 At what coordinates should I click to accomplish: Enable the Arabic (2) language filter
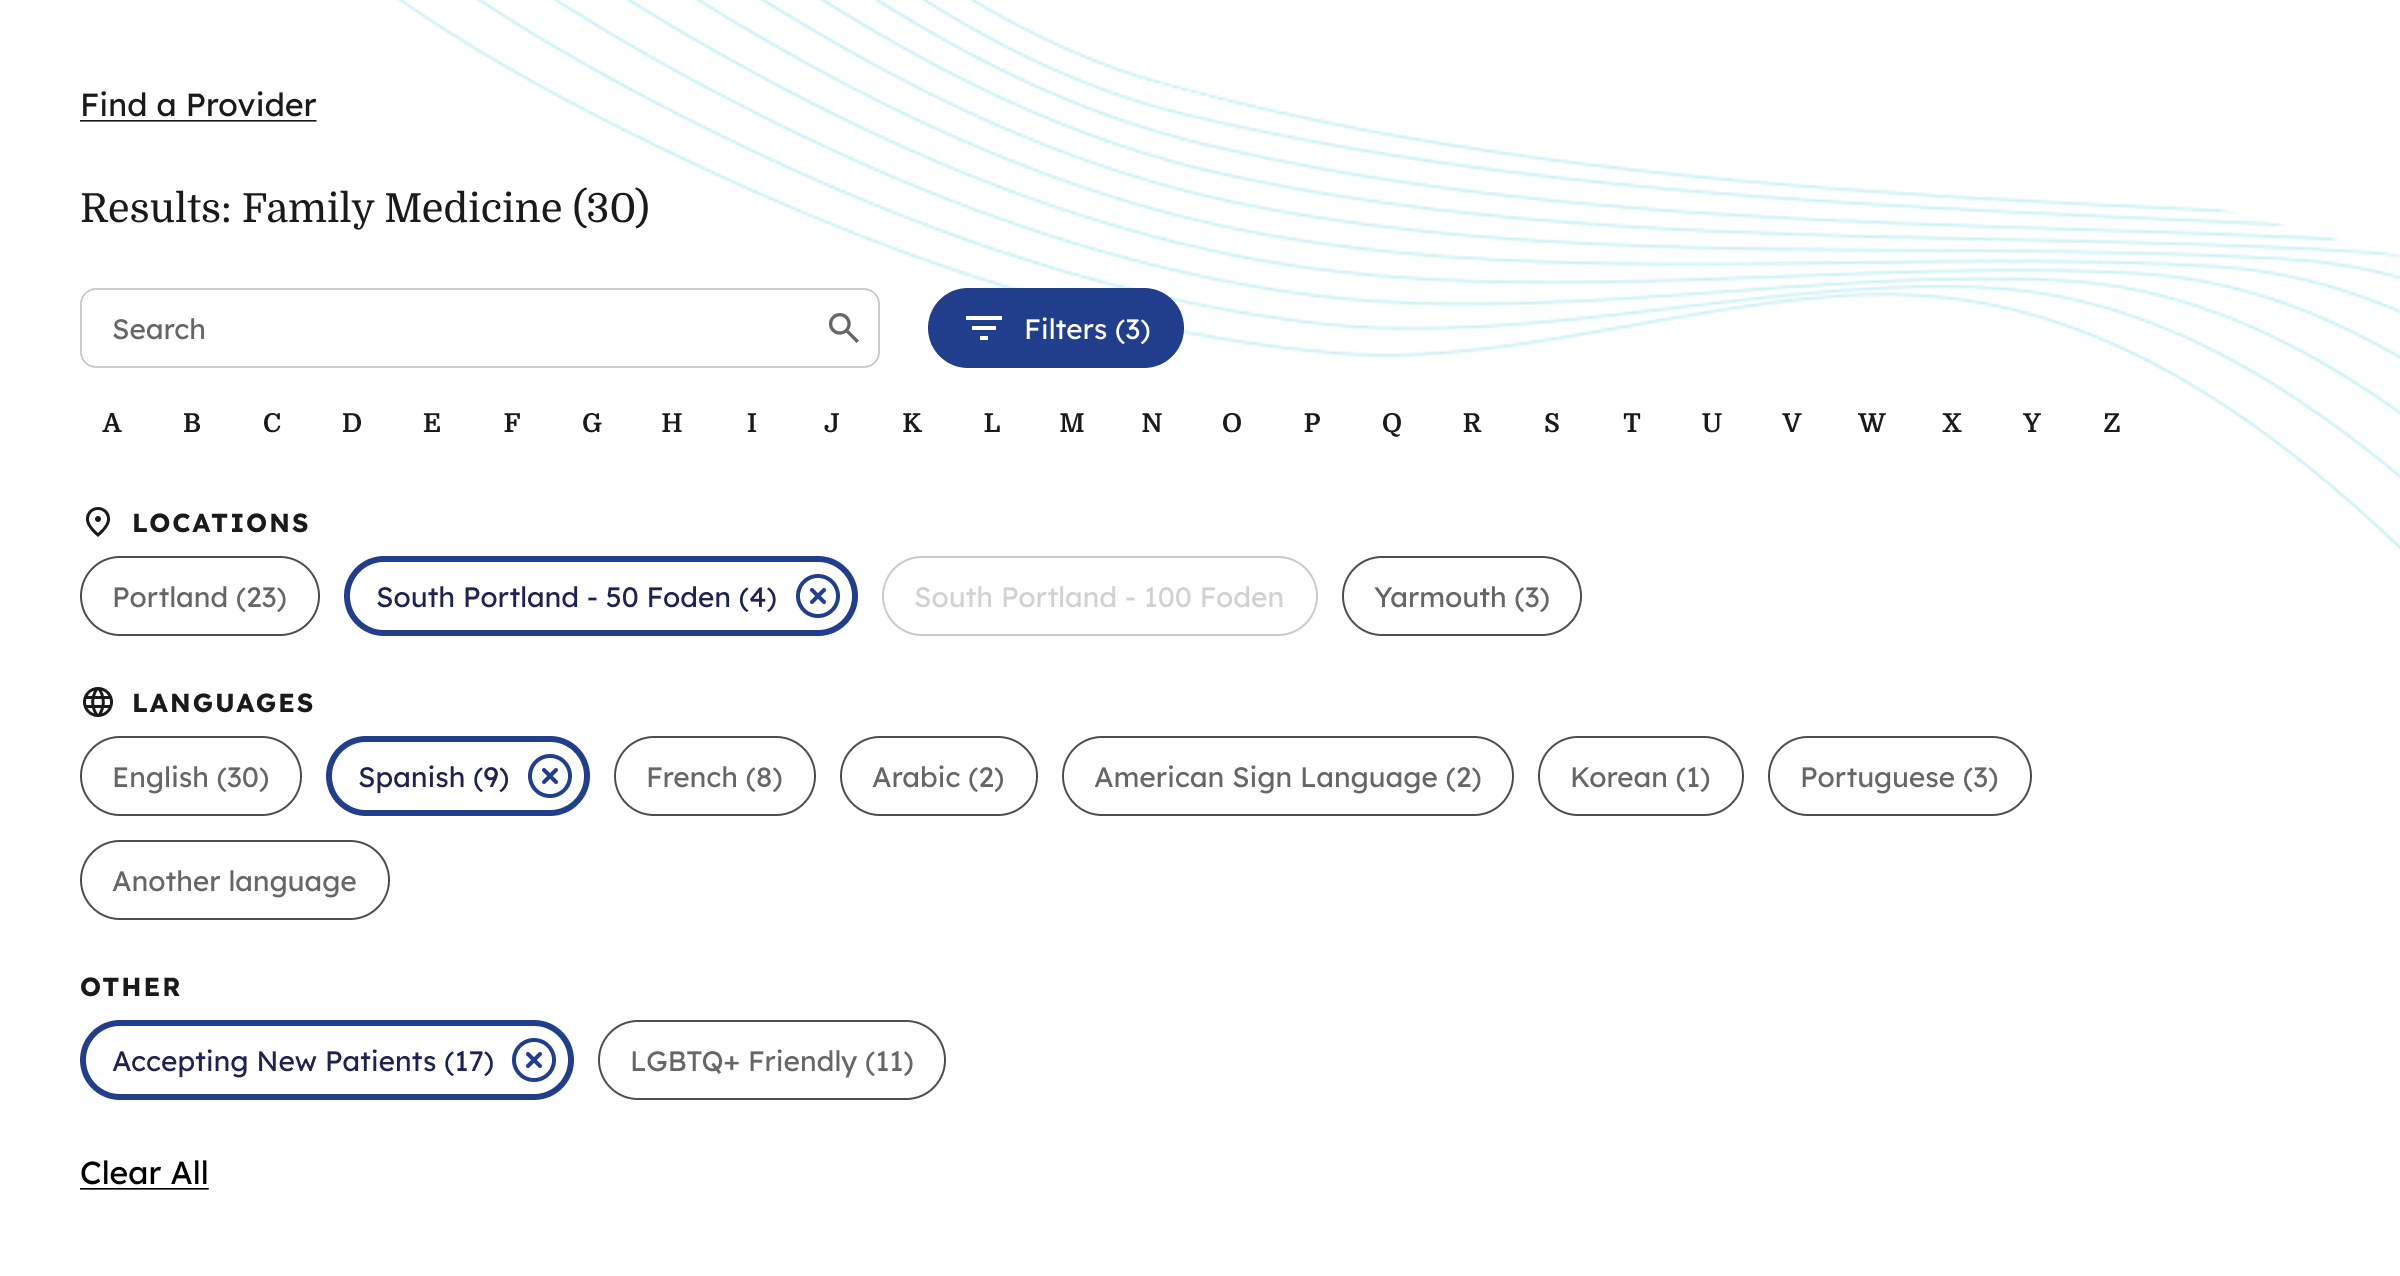(938, 777)
